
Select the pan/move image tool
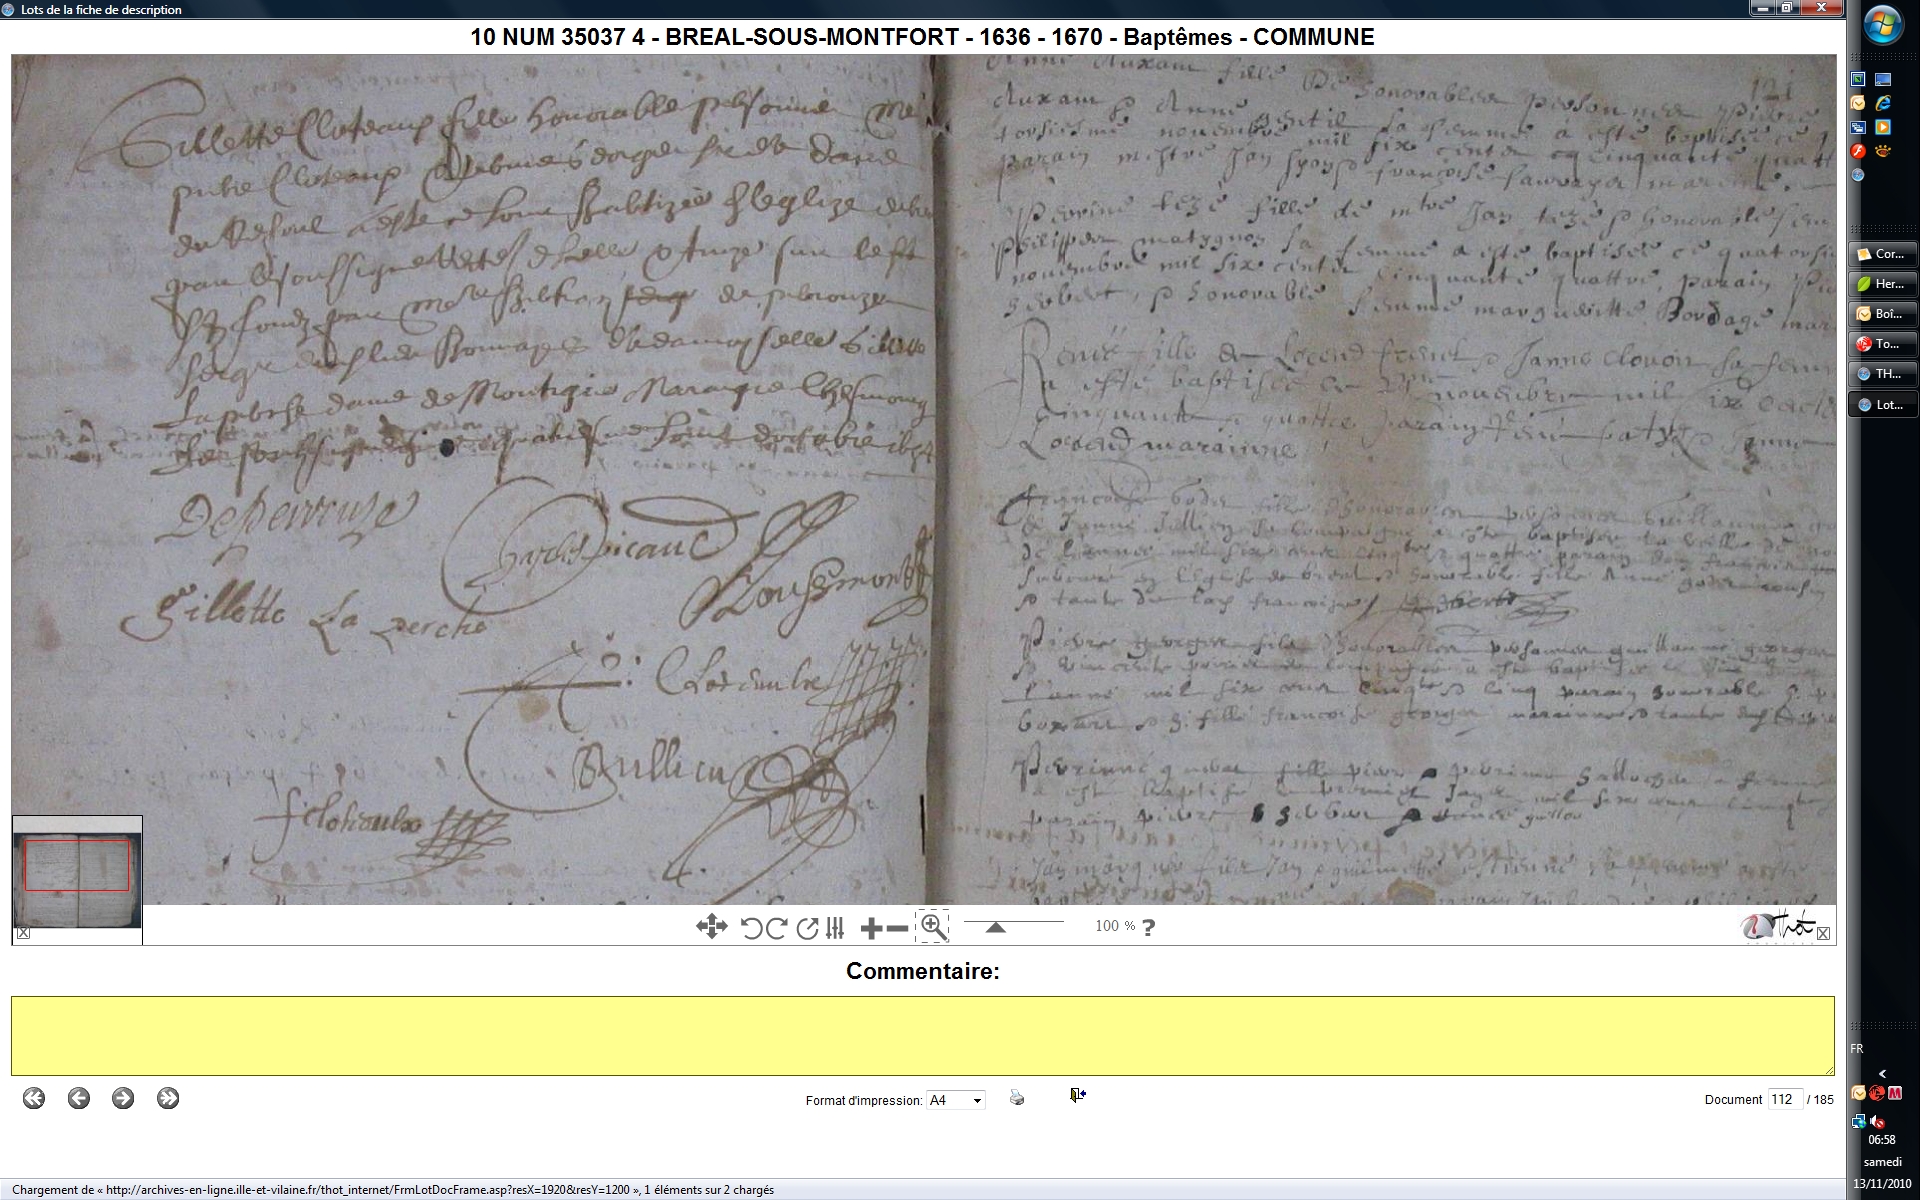711,927
